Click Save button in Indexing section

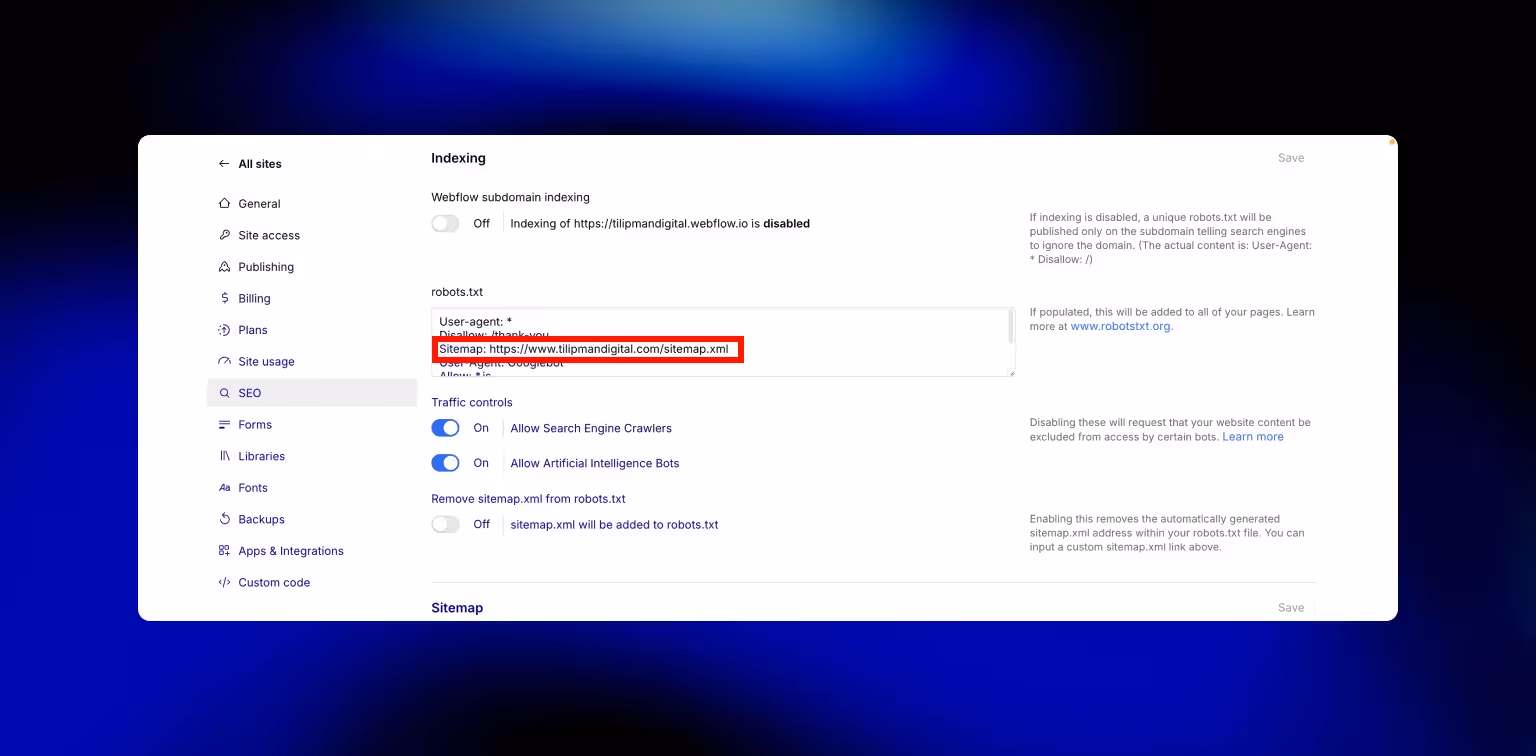pyautogui.click(x=1291, y=158)
